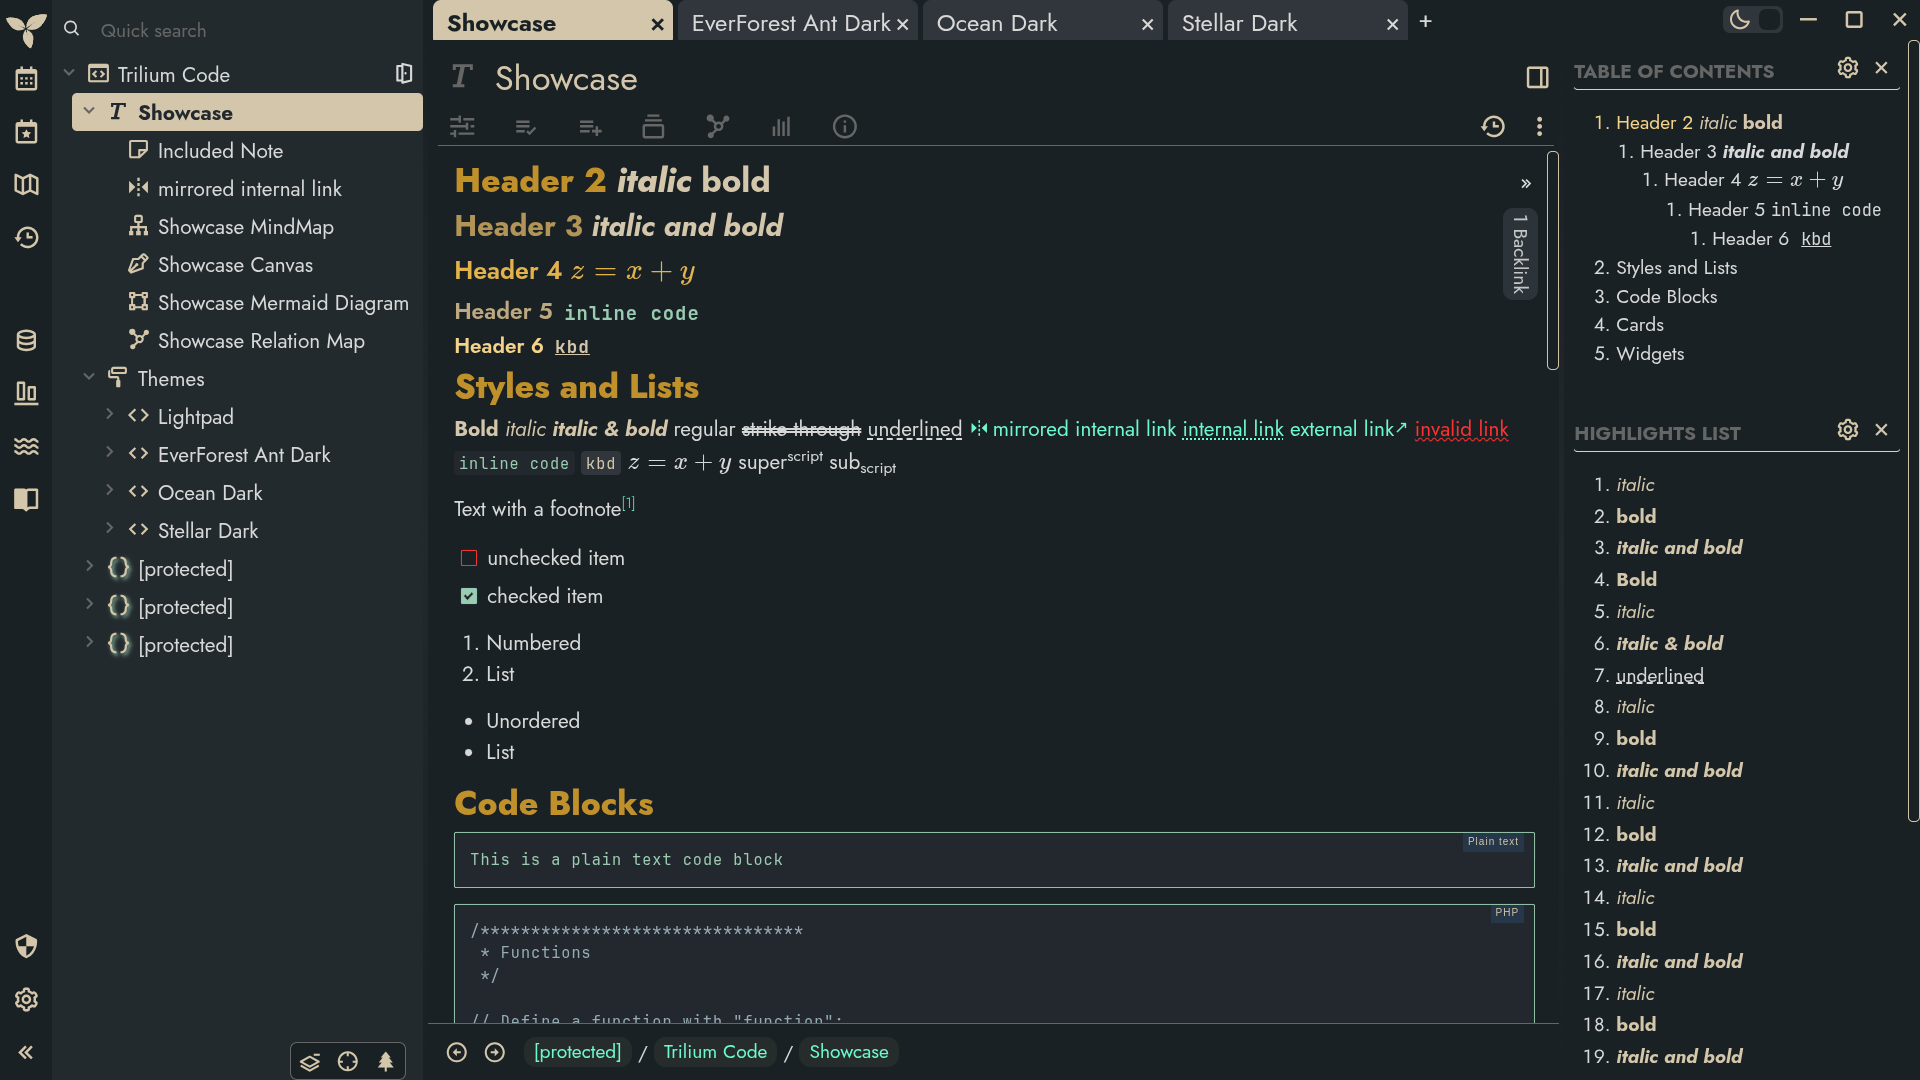Toggle the right pane split icon
Image resolution: width=1920 pixels, height=1080 pixels.
click(x=1537, y=78)
